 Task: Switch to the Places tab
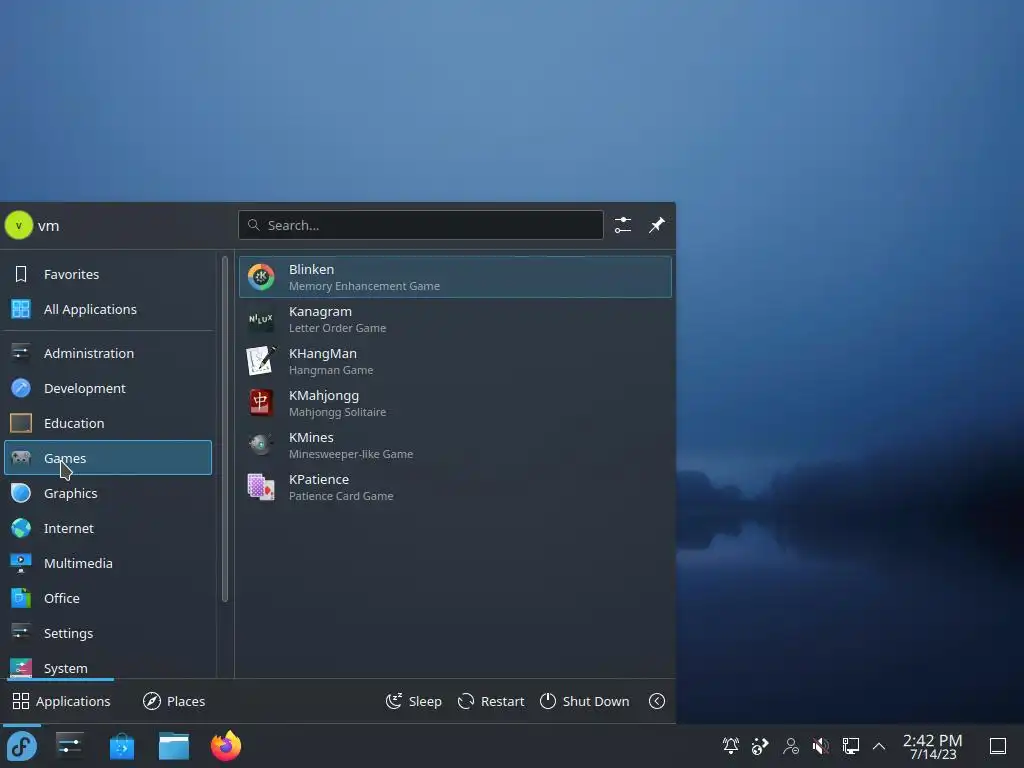tap(174, 701)
